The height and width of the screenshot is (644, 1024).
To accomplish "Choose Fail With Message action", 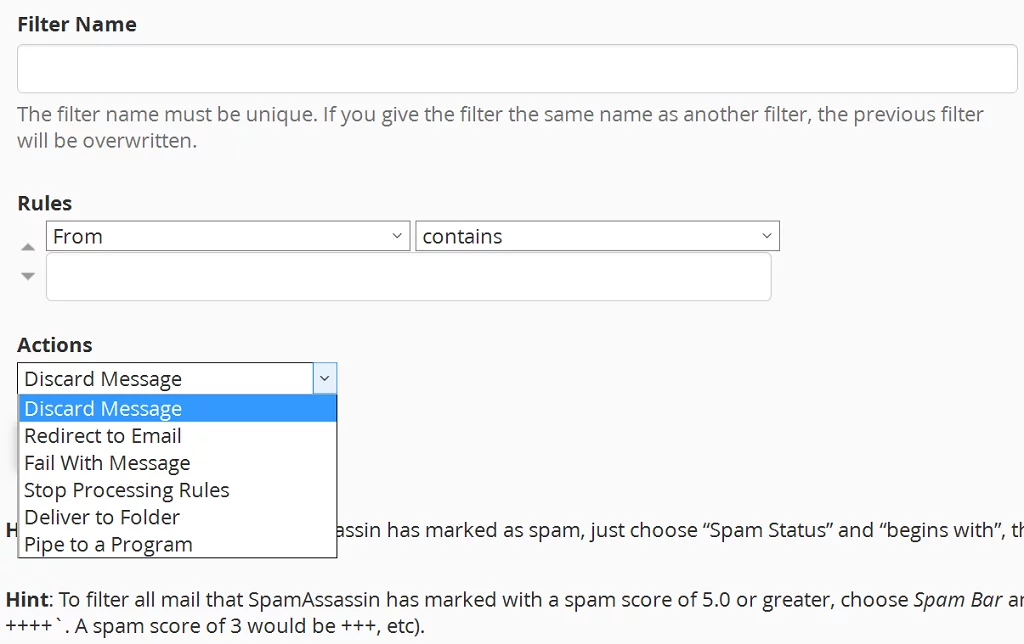I will pos(107,463).
